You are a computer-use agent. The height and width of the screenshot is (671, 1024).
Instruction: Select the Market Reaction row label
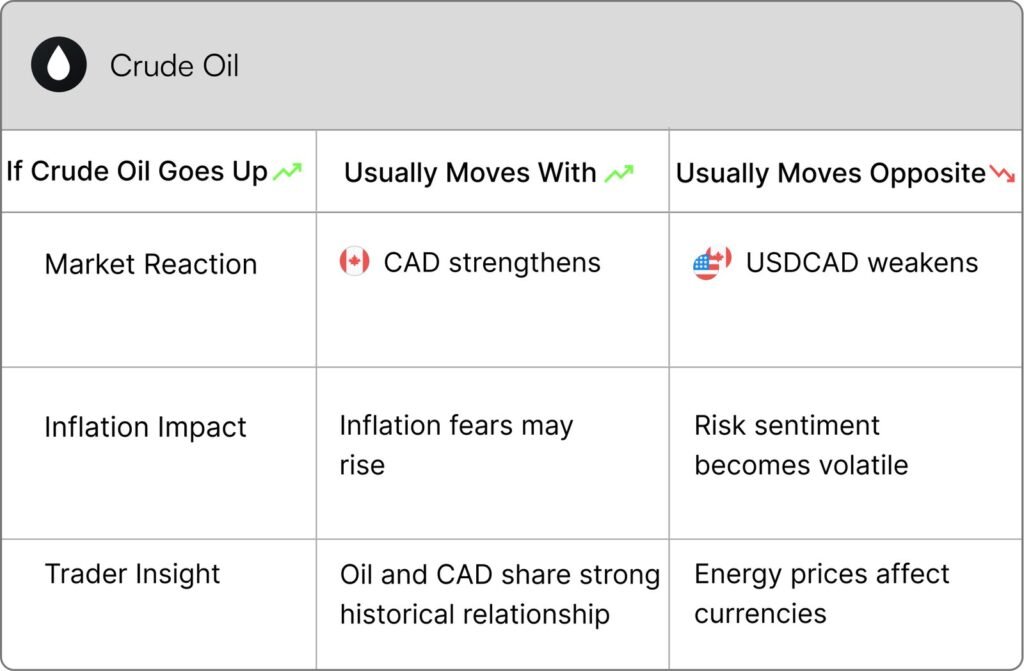click(x=151, y=264)
